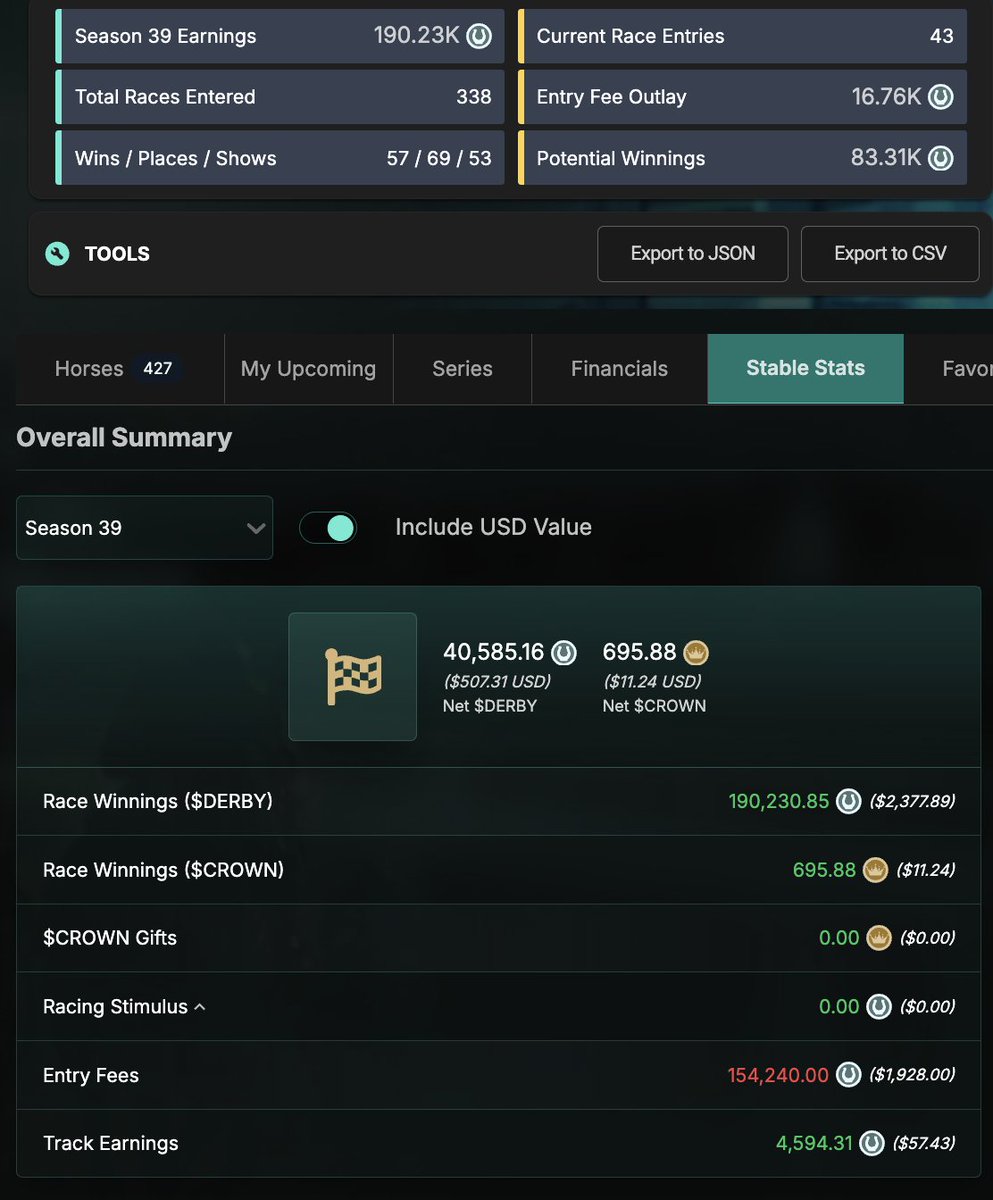This screenshot has width=993, height=1200.
Task: Click the checkered flag icon tile
Action: [353, 677]
